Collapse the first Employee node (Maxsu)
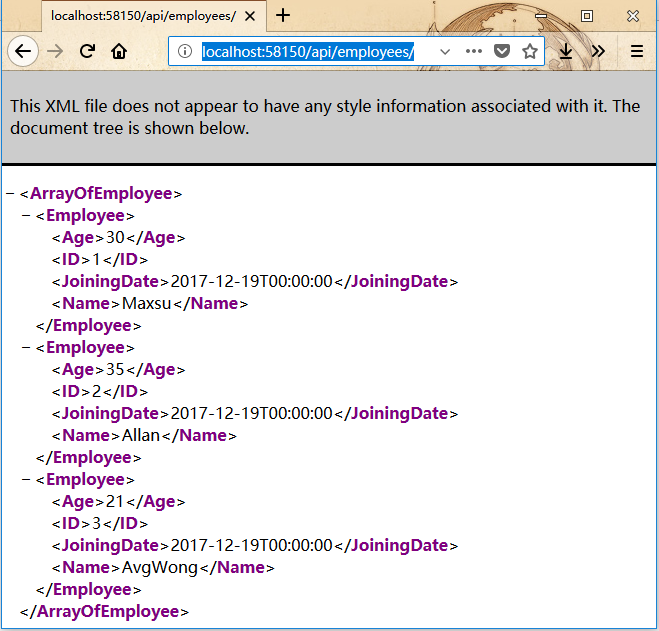 pos(26,216)
